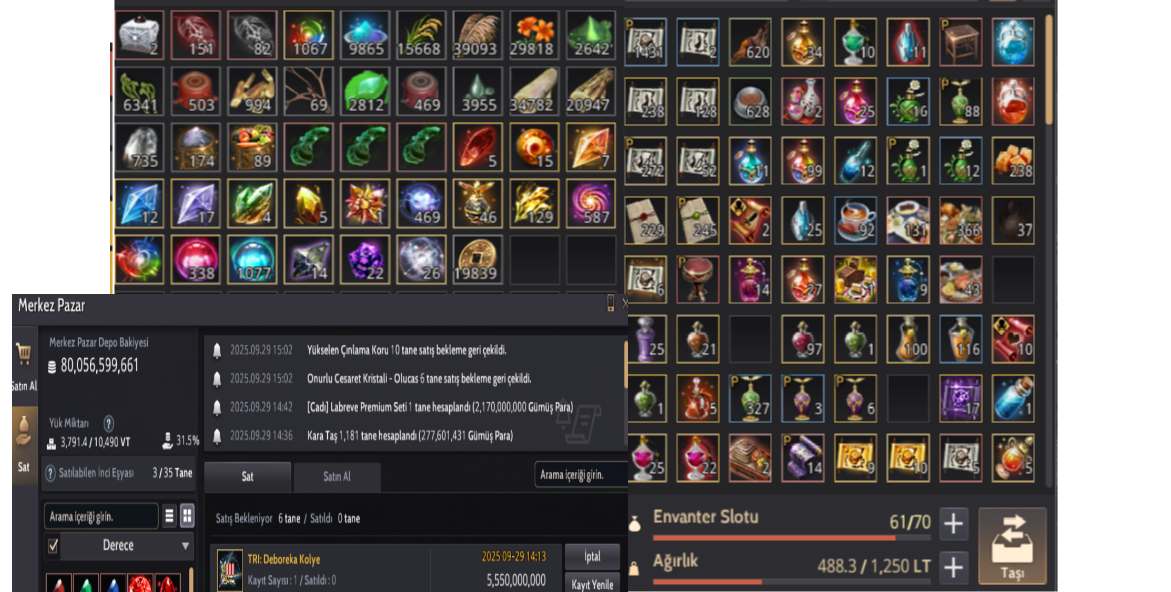Viewport: 1171px width, 592px height.
Task: Toggle the checkbox beside Derece
Action: tap(52, 546)
